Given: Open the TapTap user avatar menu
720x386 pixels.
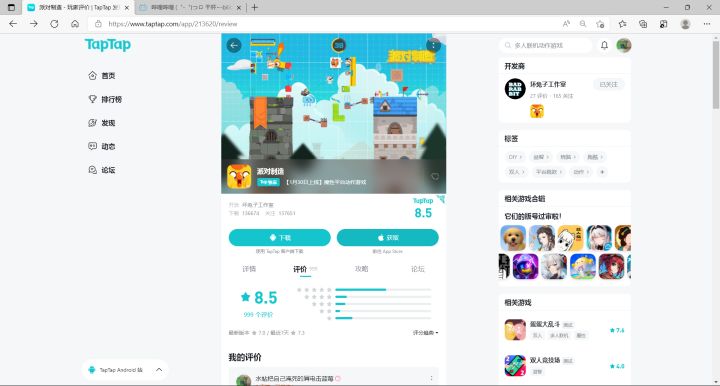Looking at the screenshot, I should (x=624, y=45).
